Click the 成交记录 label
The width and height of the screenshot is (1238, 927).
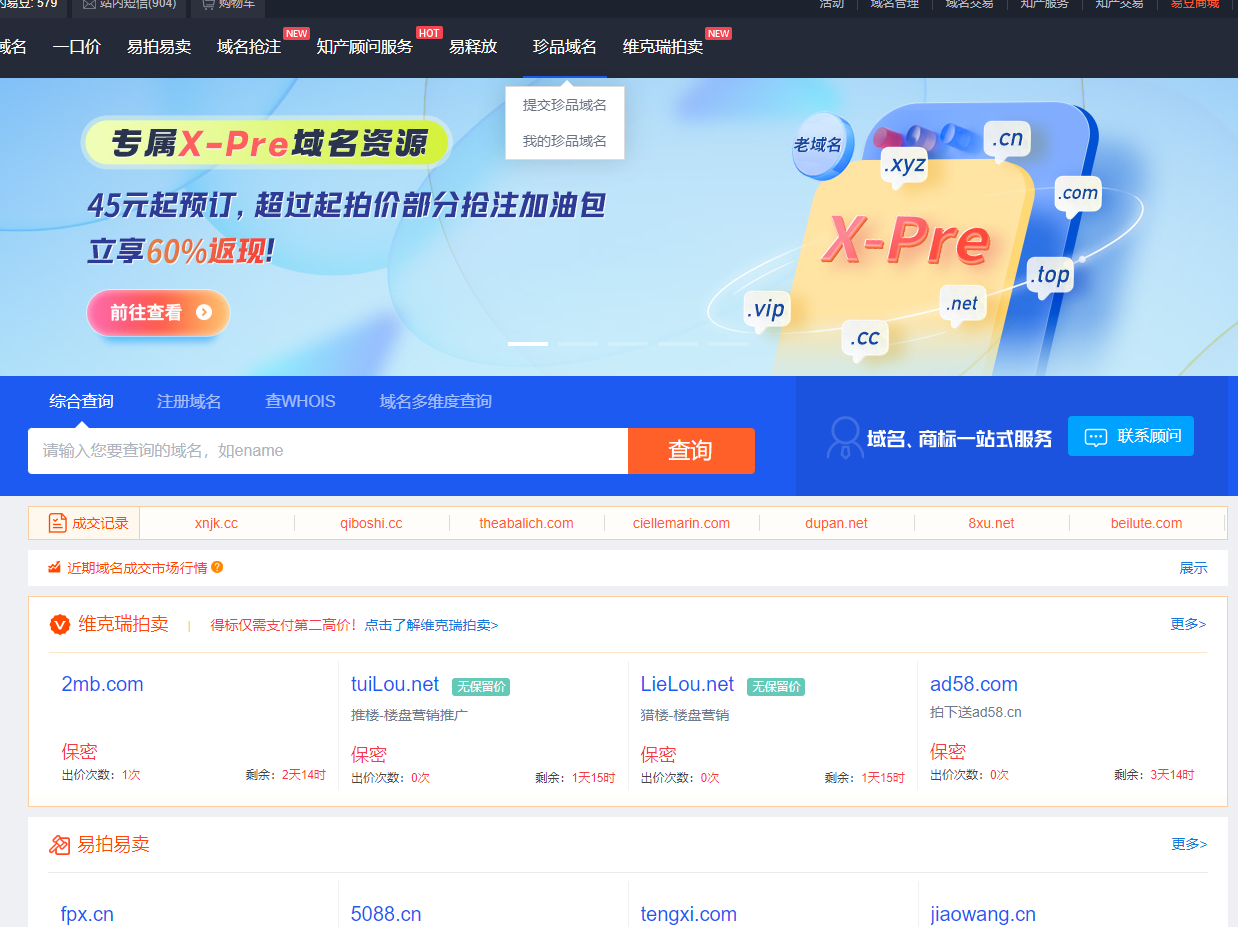click(101, 523)
